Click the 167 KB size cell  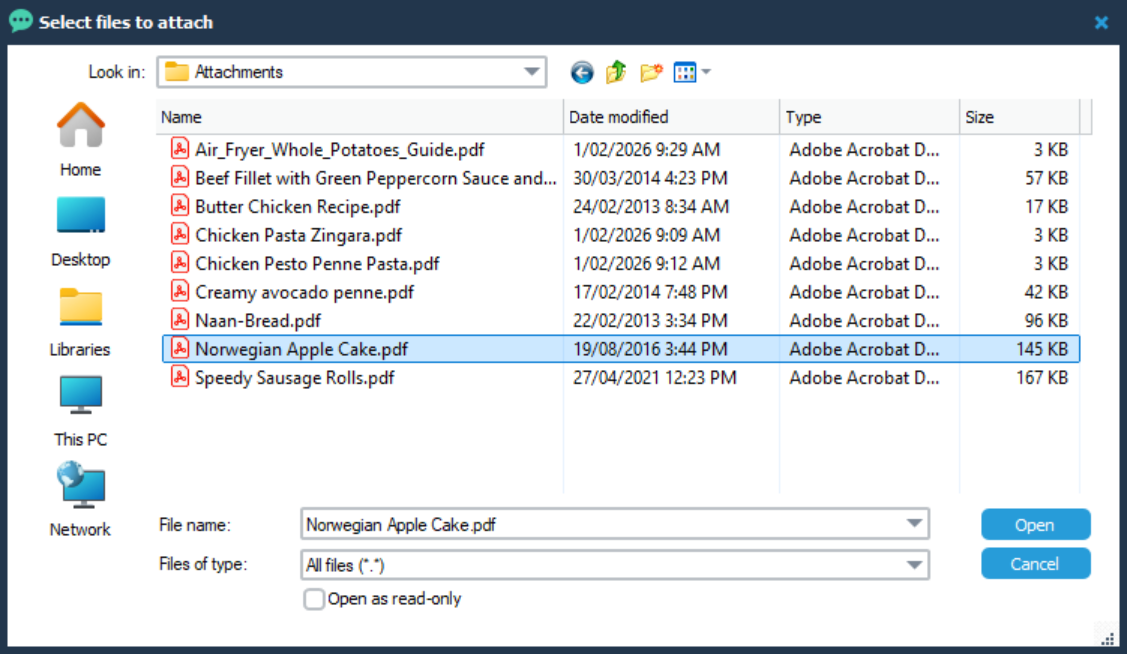pyautogui.click(x=1041, y=377)
